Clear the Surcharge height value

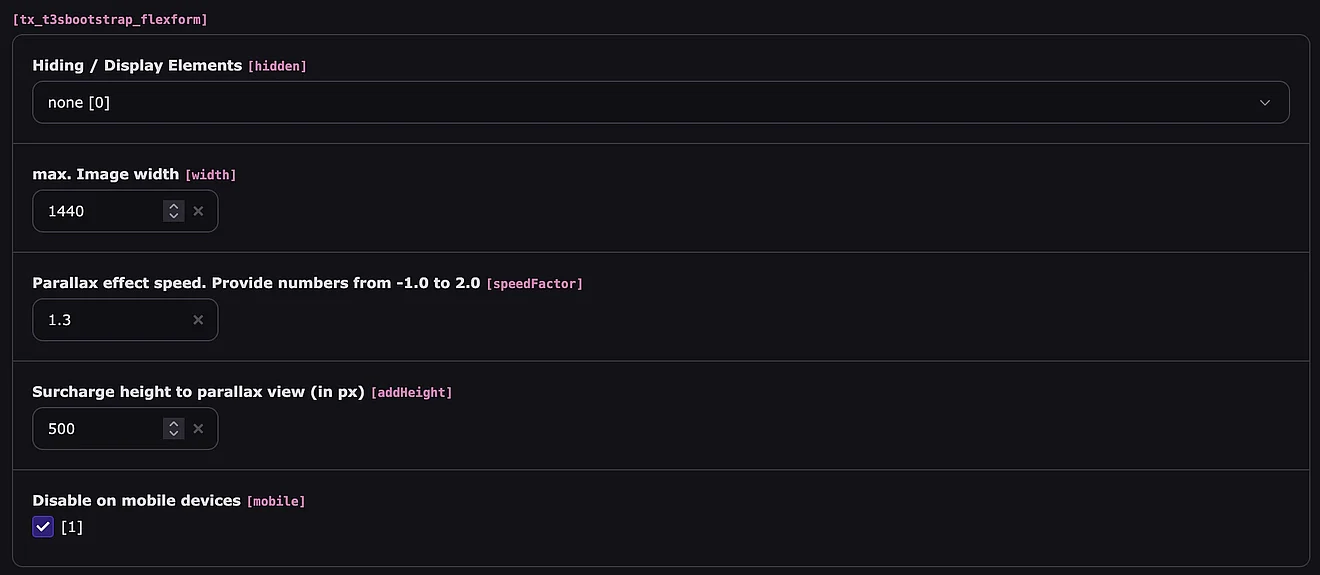(198, 428)
